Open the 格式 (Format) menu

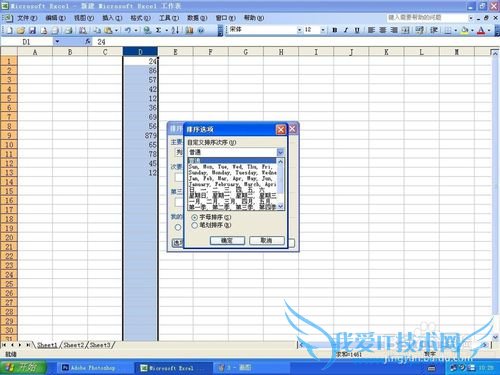(x=140, y=18)
